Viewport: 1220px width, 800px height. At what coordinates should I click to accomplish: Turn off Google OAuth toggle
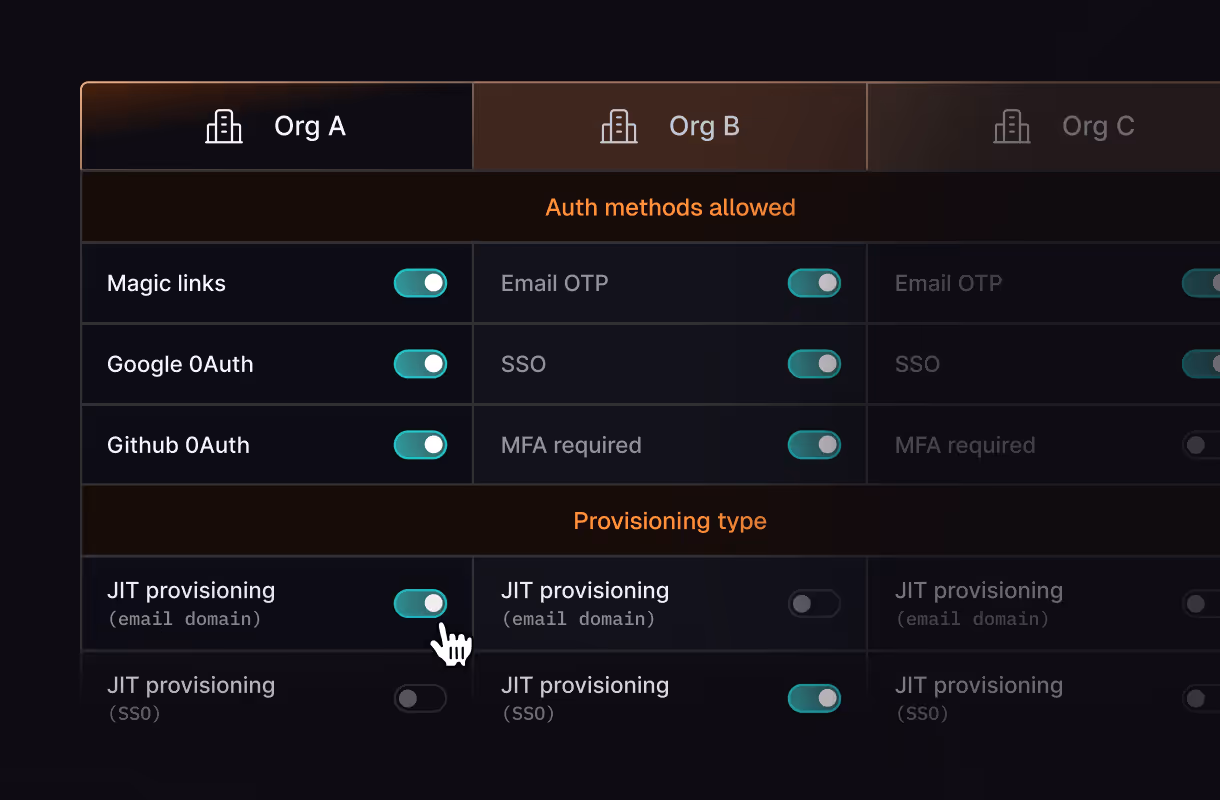420,364
